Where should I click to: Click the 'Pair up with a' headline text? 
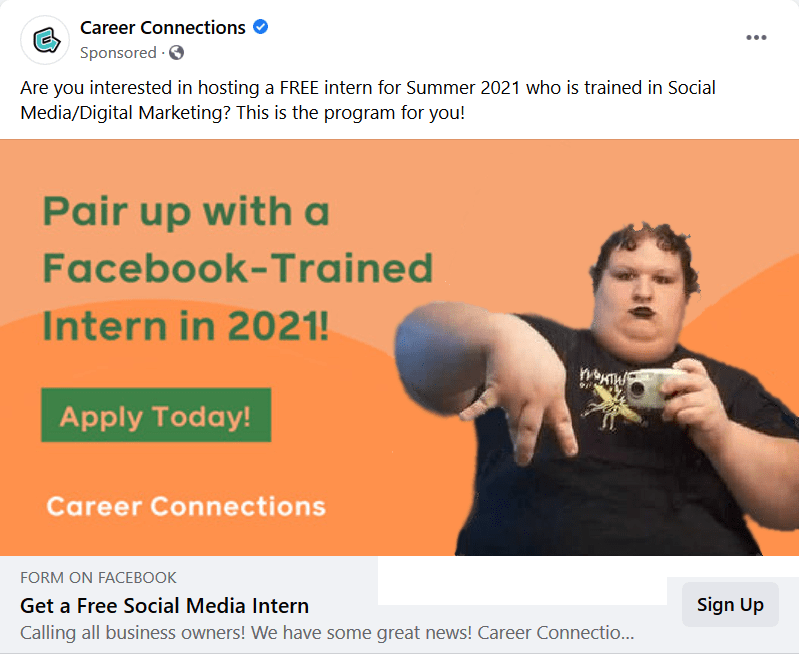point(186,212)
